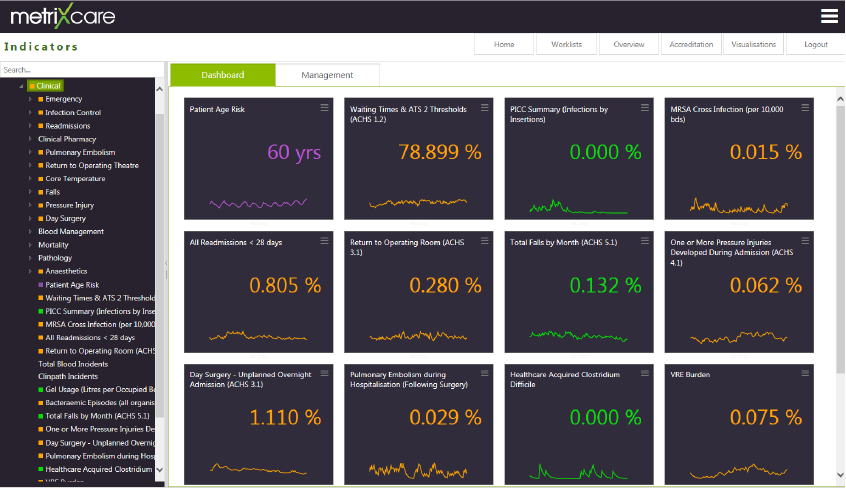Screen dimensions: 846x489
Task: Open the hamburger menu in the header
Action: click(828, 16)
